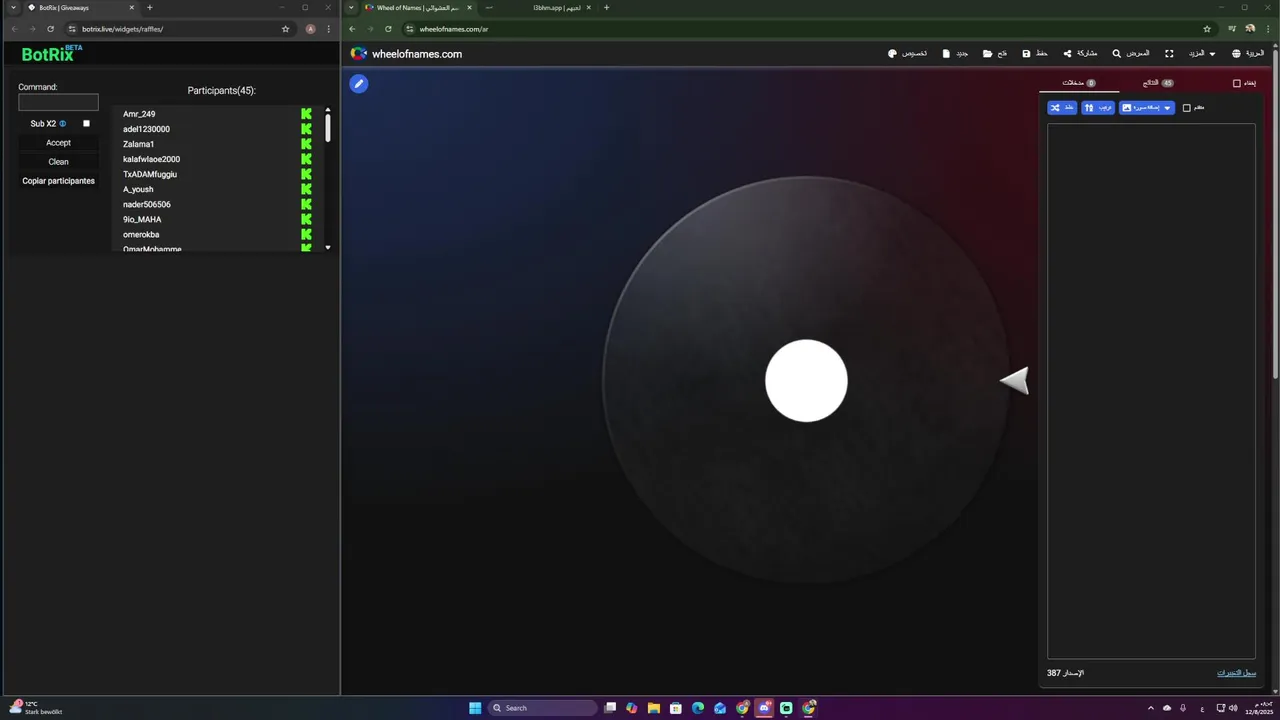The height and width of the screenshot is (720, 1280).
Task: Click the Kick icon next to 9io_MAHA
Action: click(307, 219)
